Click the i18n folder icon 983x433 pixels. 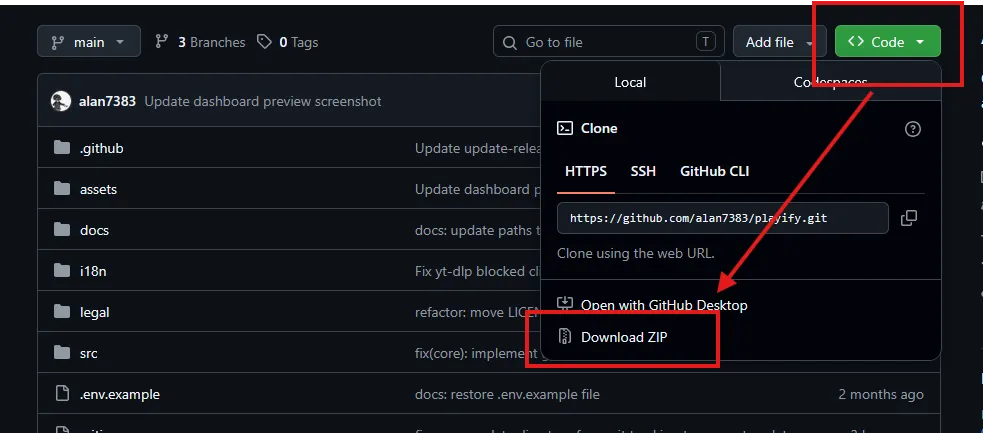pos(61,271)
